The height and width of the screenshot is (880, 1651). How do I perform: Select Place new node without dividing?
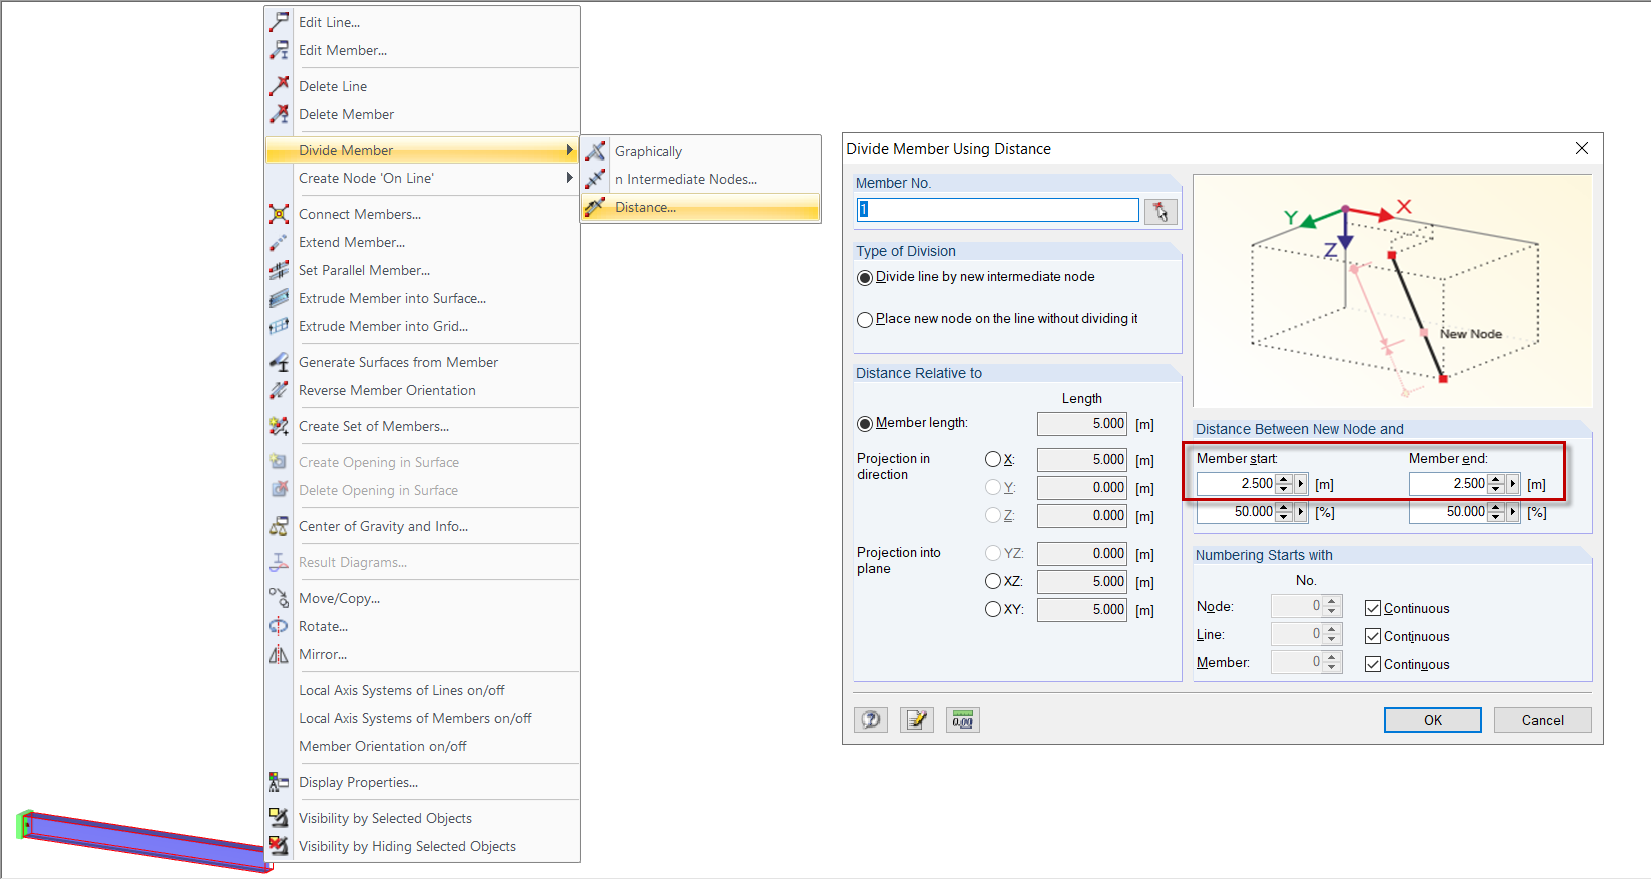pos(865,319)
